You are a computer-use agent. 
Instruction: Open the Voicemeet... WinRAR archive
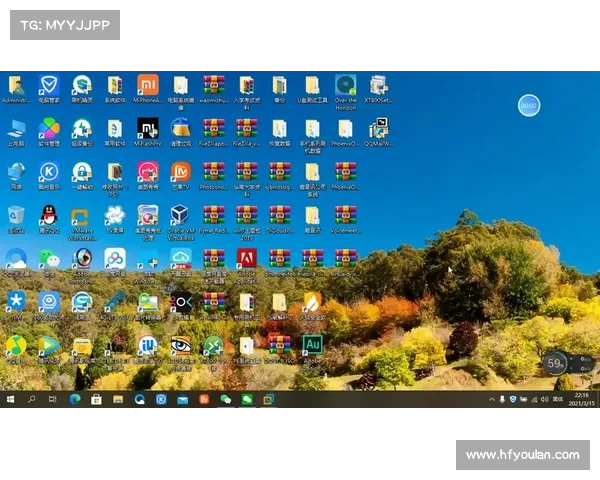coord(346,216)
